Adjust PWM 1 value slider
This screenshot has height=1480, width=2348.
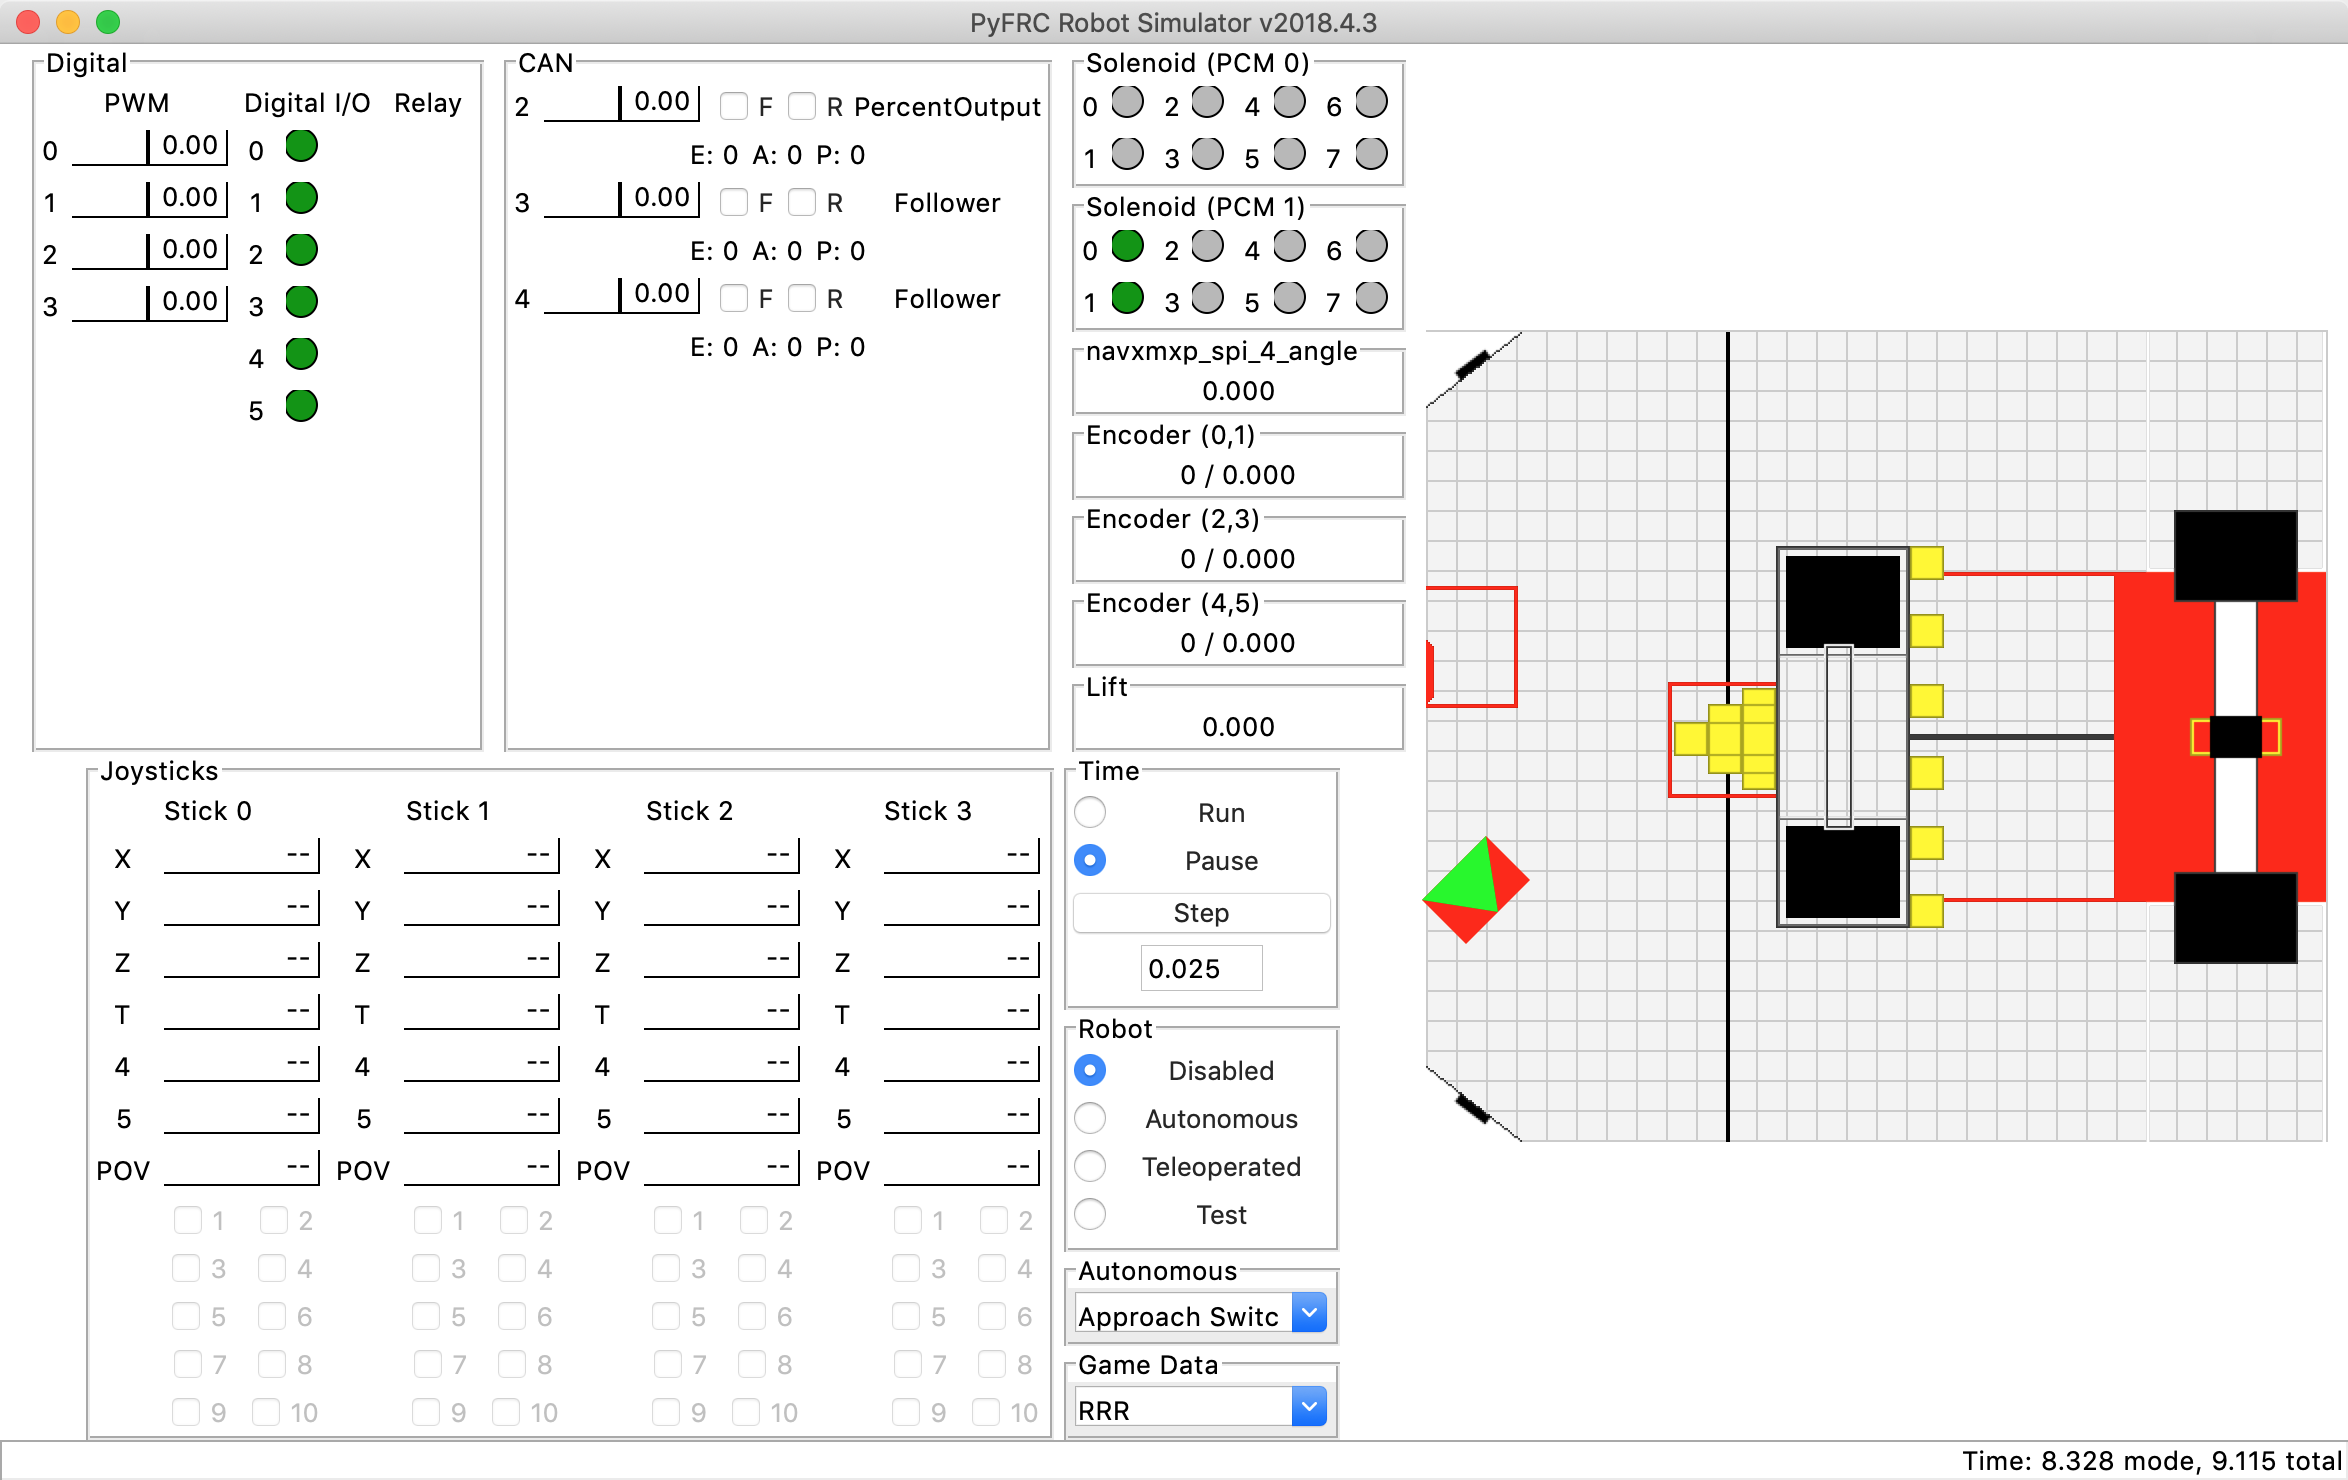click(150, 200)
